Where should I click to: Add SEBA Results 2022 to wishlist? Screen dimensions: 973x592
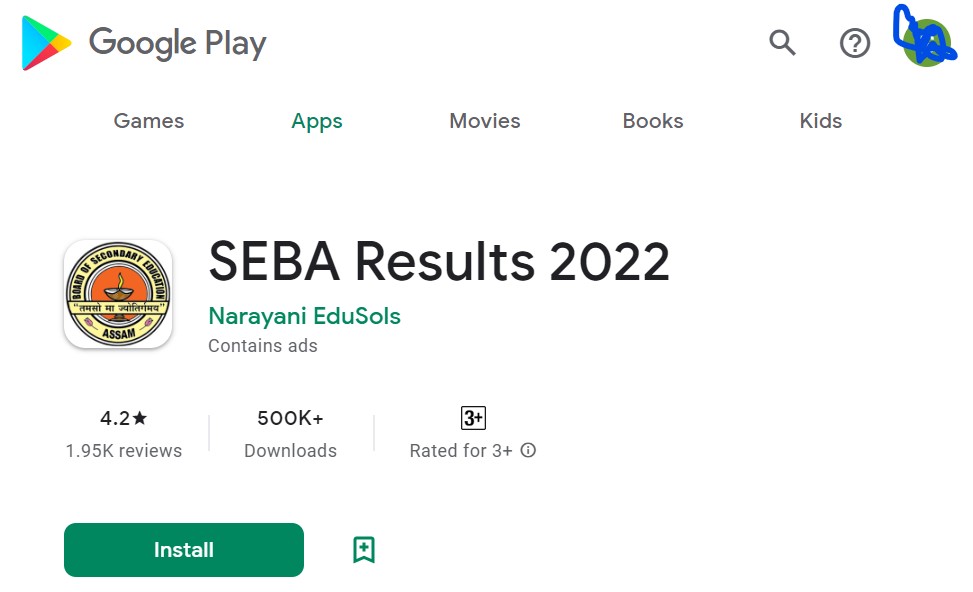tap(363, 549)
